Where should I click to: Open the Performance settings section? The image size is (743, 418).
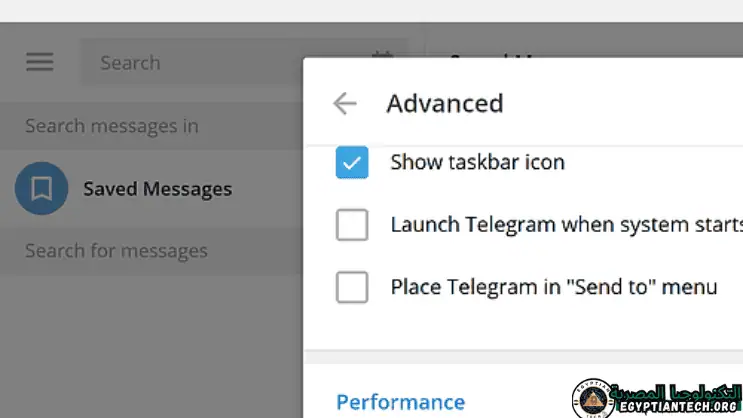click(400, 402)
